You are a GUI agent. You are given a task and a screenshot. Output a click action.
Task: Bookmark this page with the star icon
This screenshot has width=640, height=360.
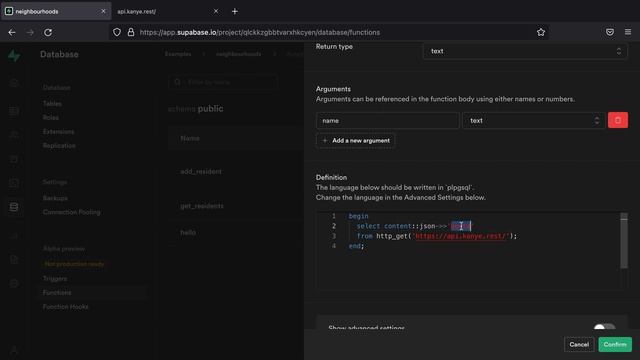(541, 32)
